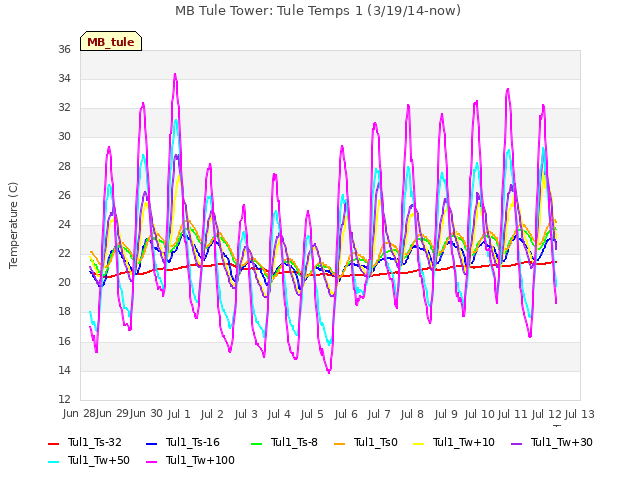The height and width of the screenshot is (480, 640).
Task: Click the red Tul1_Ts-32 legend swatch
Action: click(53, 443)
